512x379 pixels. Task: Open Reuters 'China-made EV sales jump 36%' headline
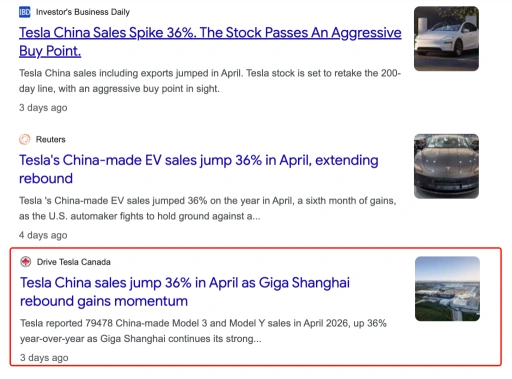199,169
